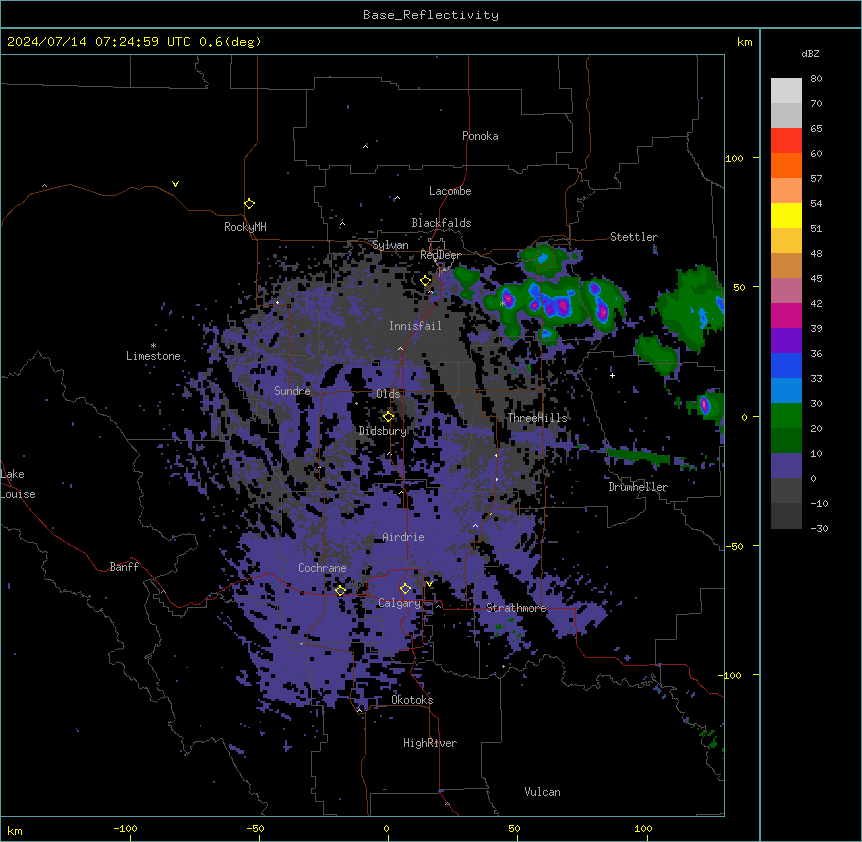862x842 pixels.
Task: Select the Sylvan label on map
Action: (x=390, y=245)
